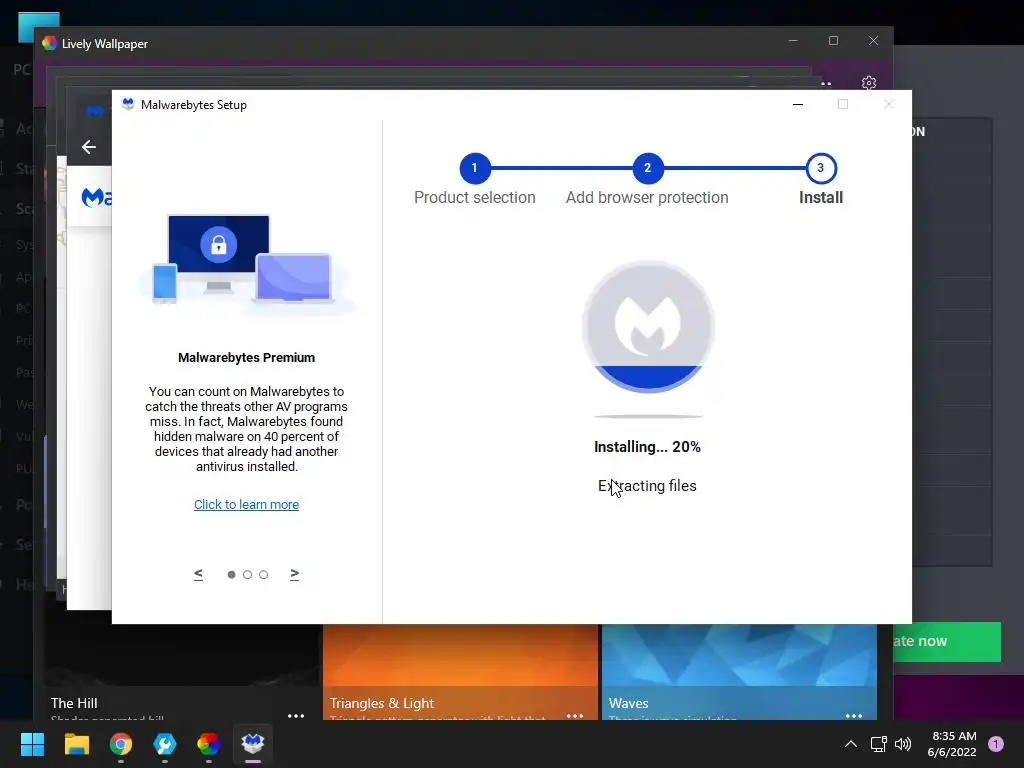1024x768 pixels.
Task: Click the Product selection step label
Action: [x=475, y=197]
